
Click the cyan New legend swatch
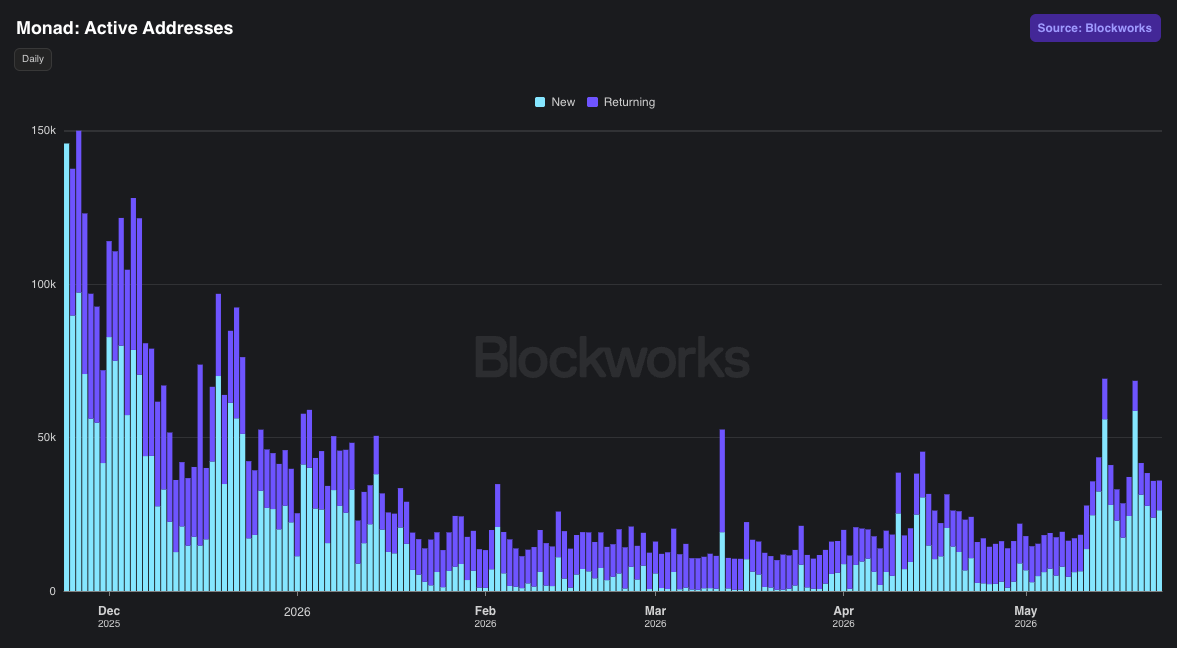(x=540, y=102)
